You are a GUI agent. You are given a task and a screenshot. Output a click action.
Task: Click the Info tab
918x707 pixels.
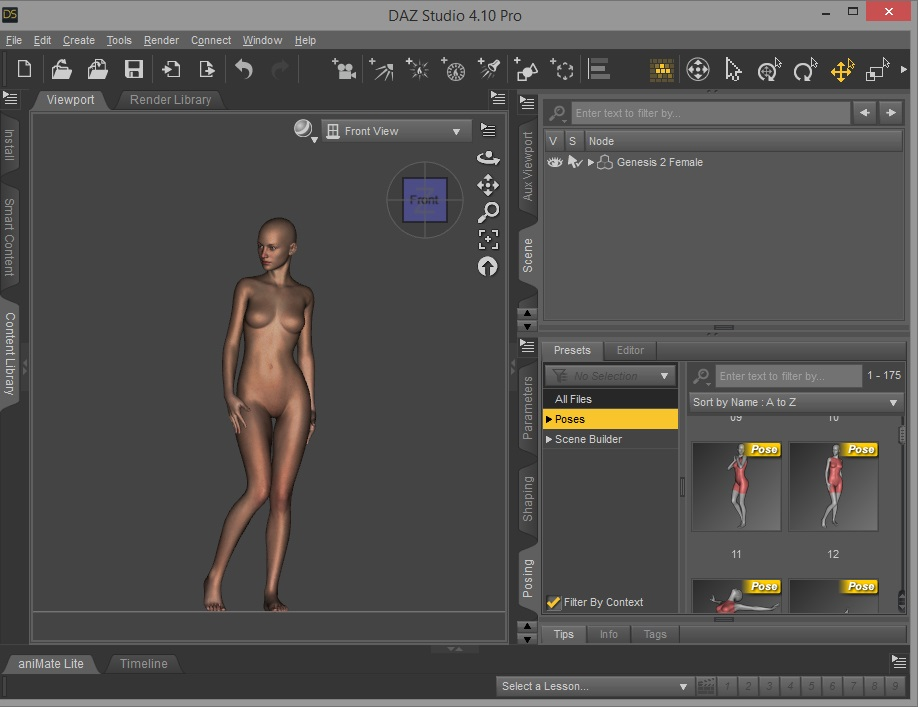[608, 634]
